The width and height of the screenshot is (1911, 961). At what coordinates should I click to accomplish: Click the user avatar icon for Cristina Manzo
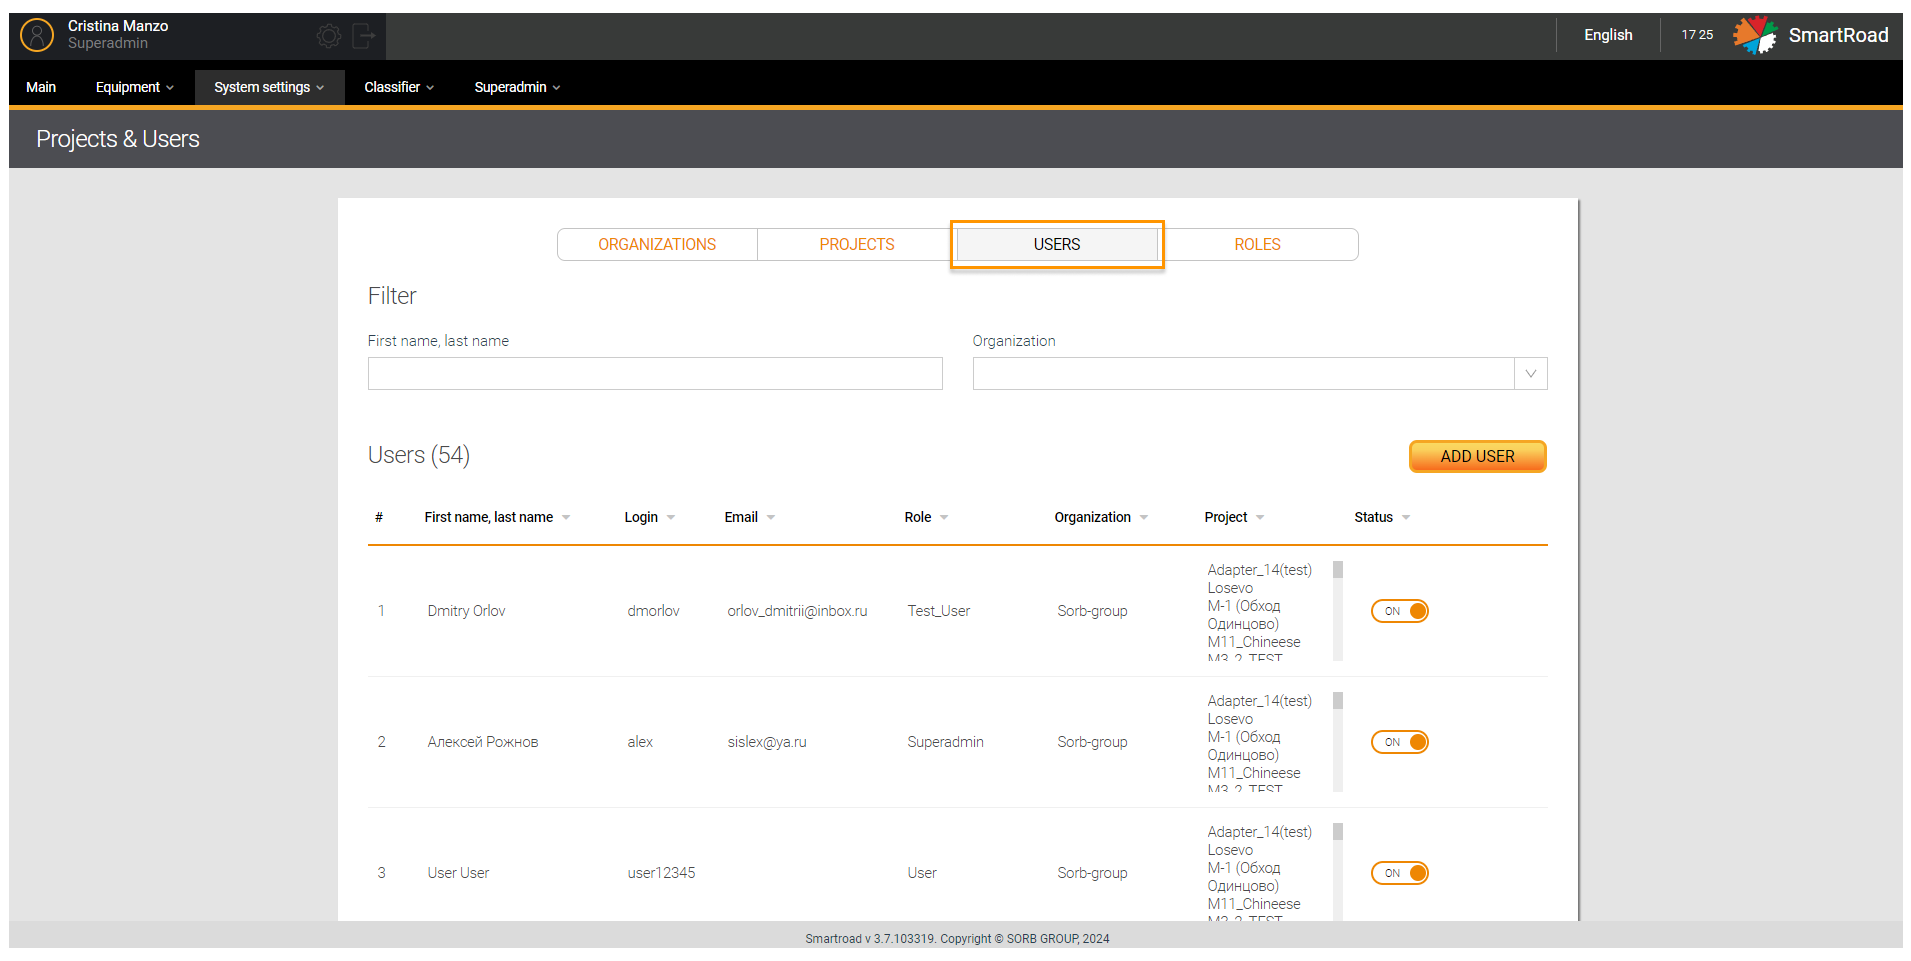pos(37,35)
